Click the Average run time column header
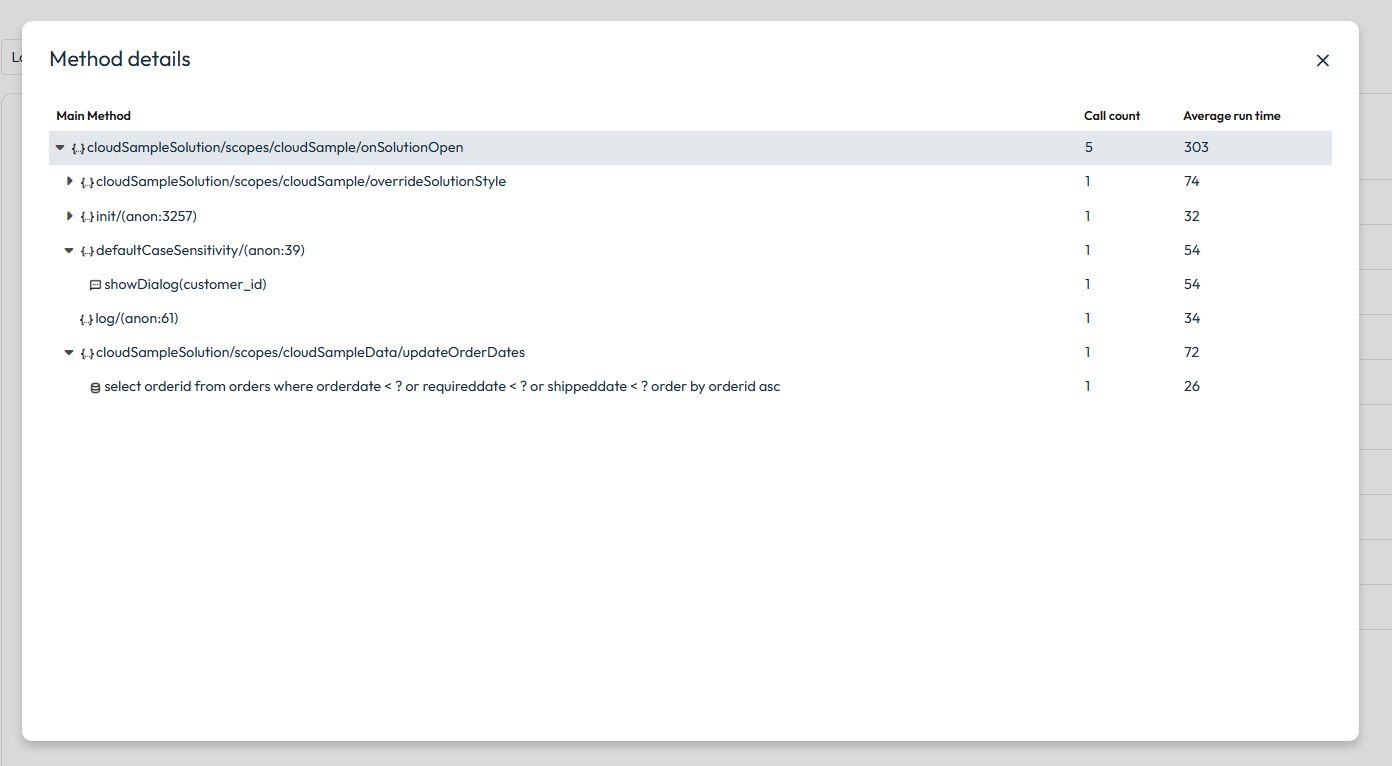The image size is (1392, 766). tap(1231, 116)
